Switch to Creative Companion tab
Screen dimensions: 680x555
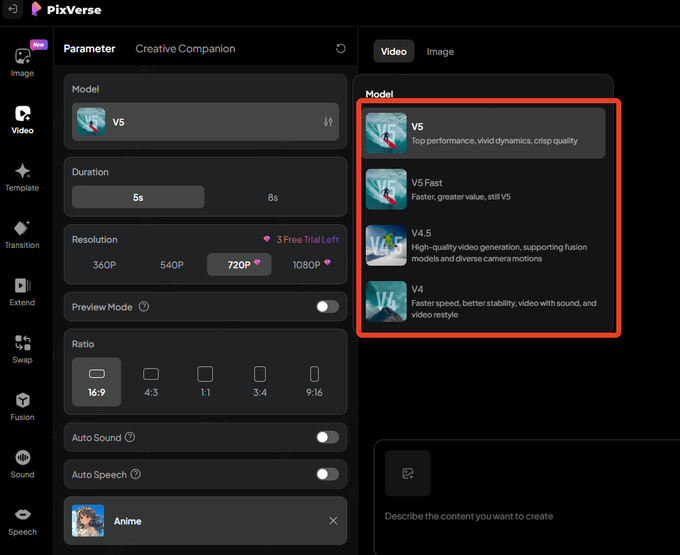tap(185, 48)
